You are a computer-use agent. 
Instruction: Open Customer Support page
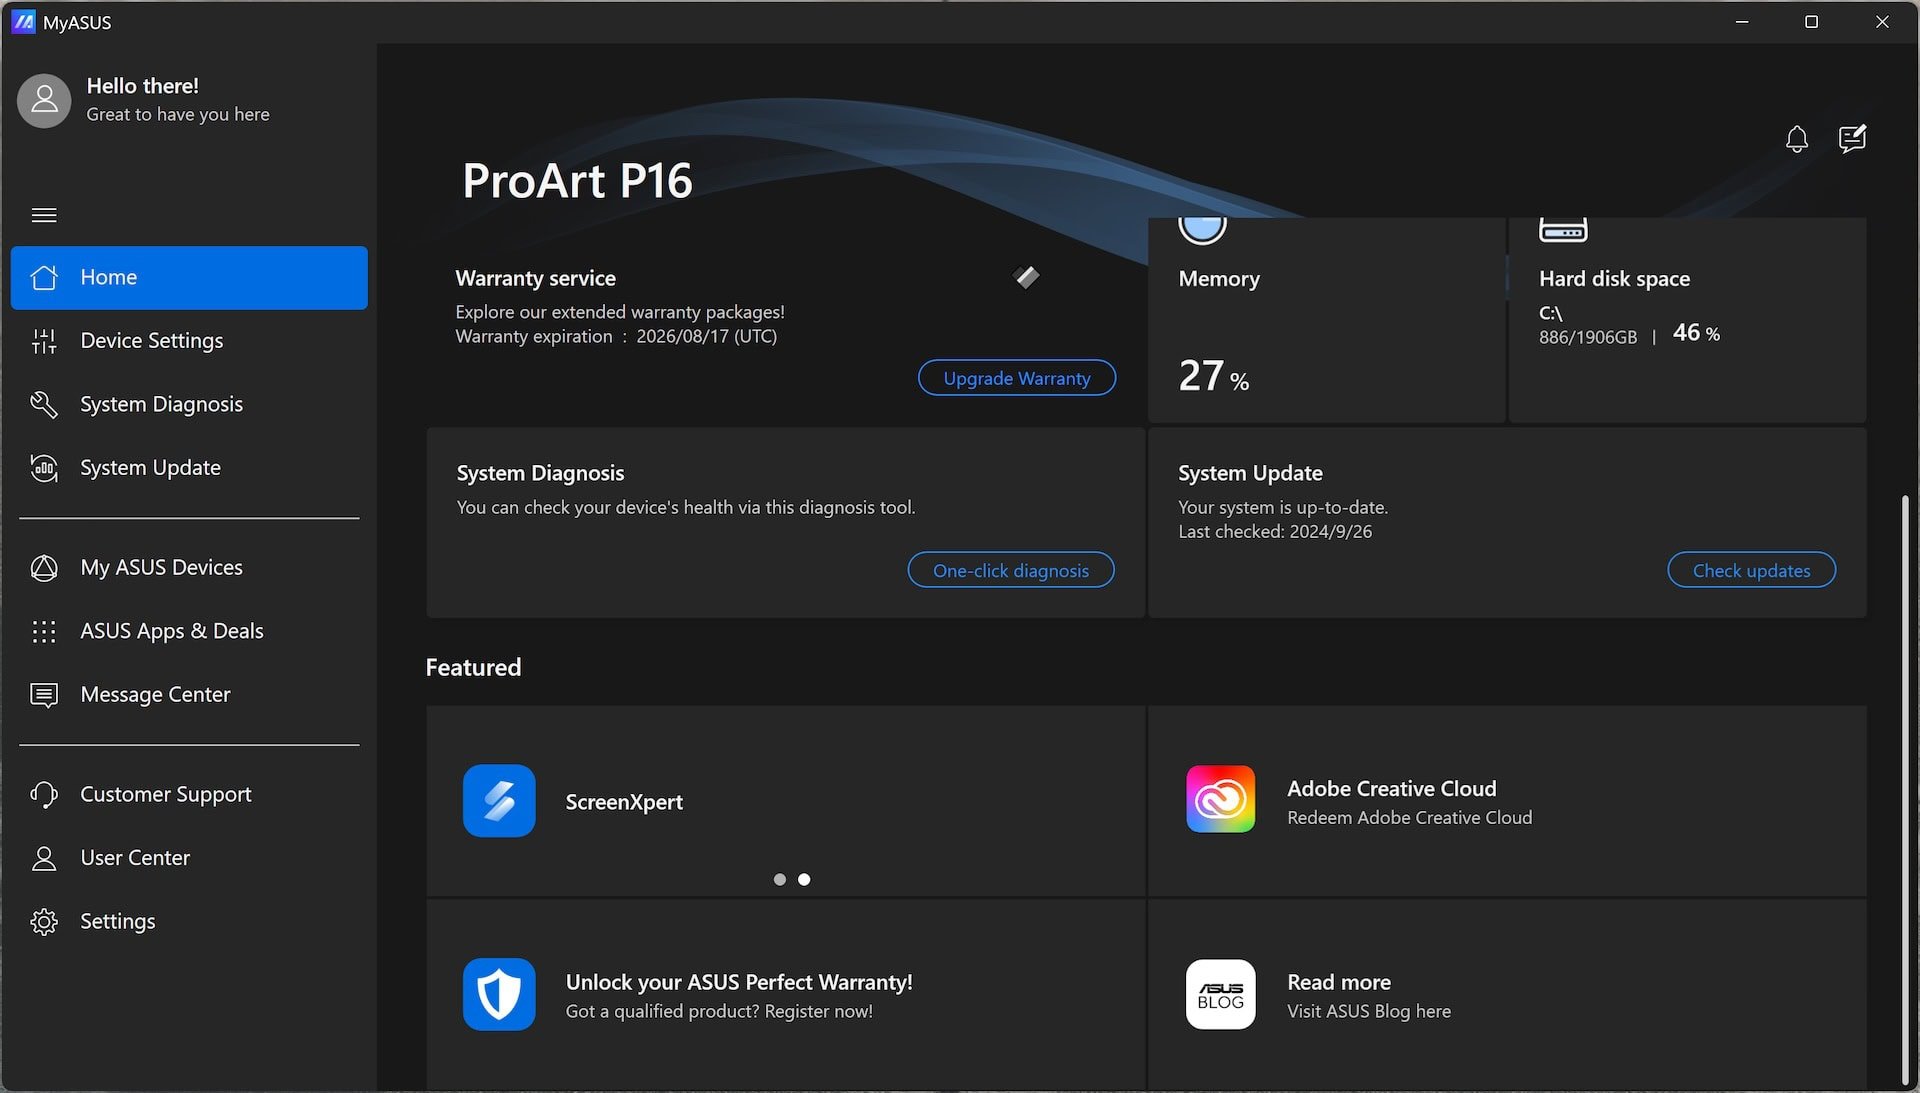[x=189, y=794]
